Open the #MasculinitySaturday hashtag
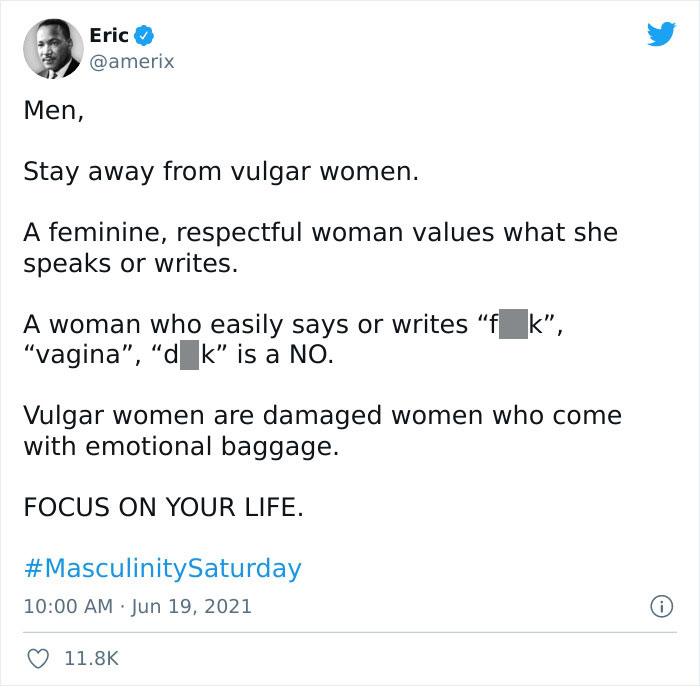 pyautogui.click(x=162, y=569)
